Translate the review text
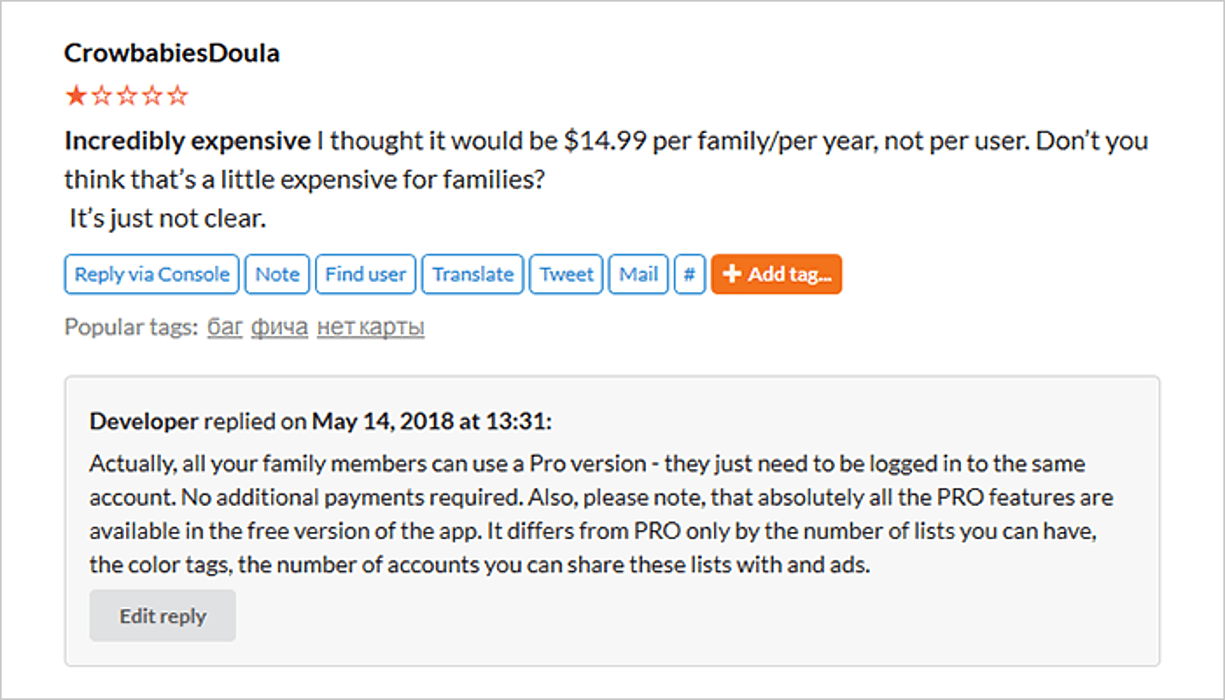The image size is (1225, 700). [473, 274]
